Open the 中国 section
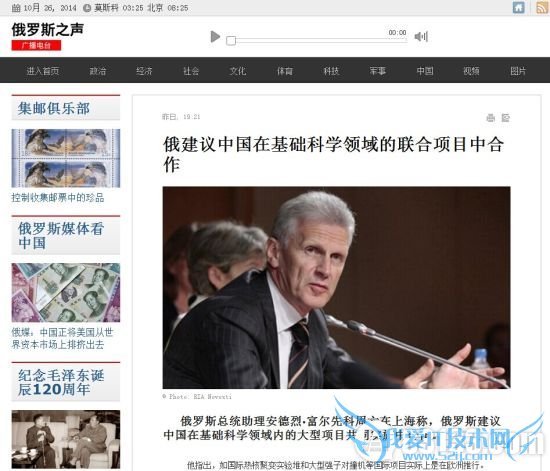The width and height of the screenshot is (550, 471). (x=425, y=71)
